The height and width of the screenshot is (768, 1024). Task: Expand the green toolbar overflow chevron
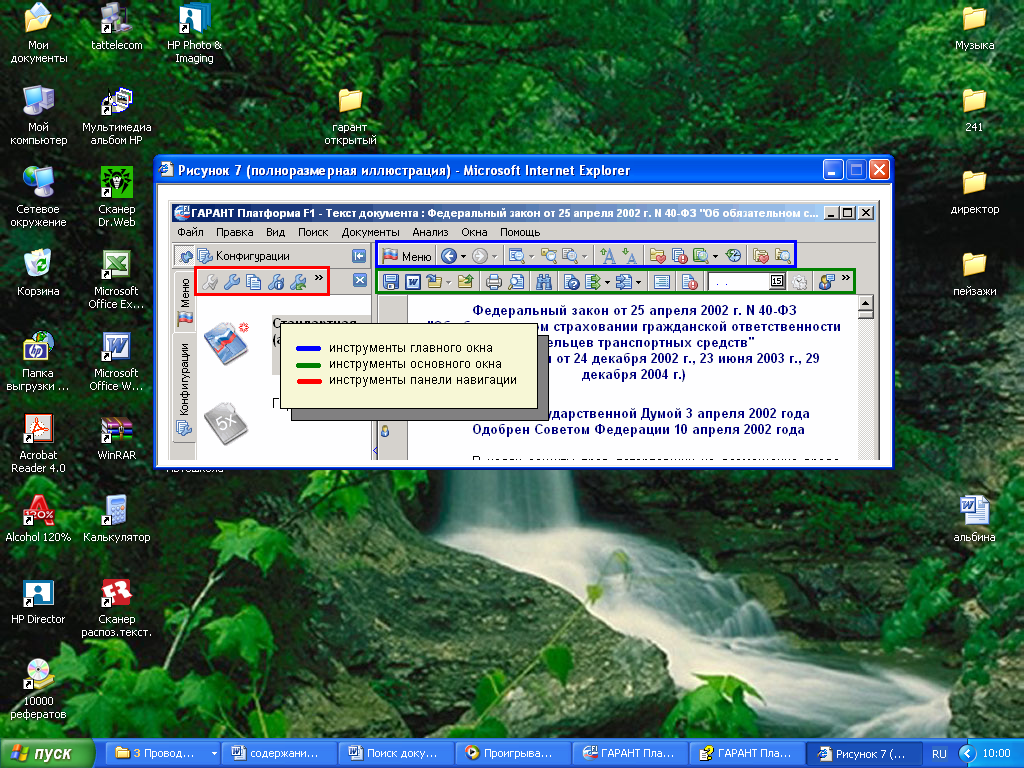[x=846, y=278]
